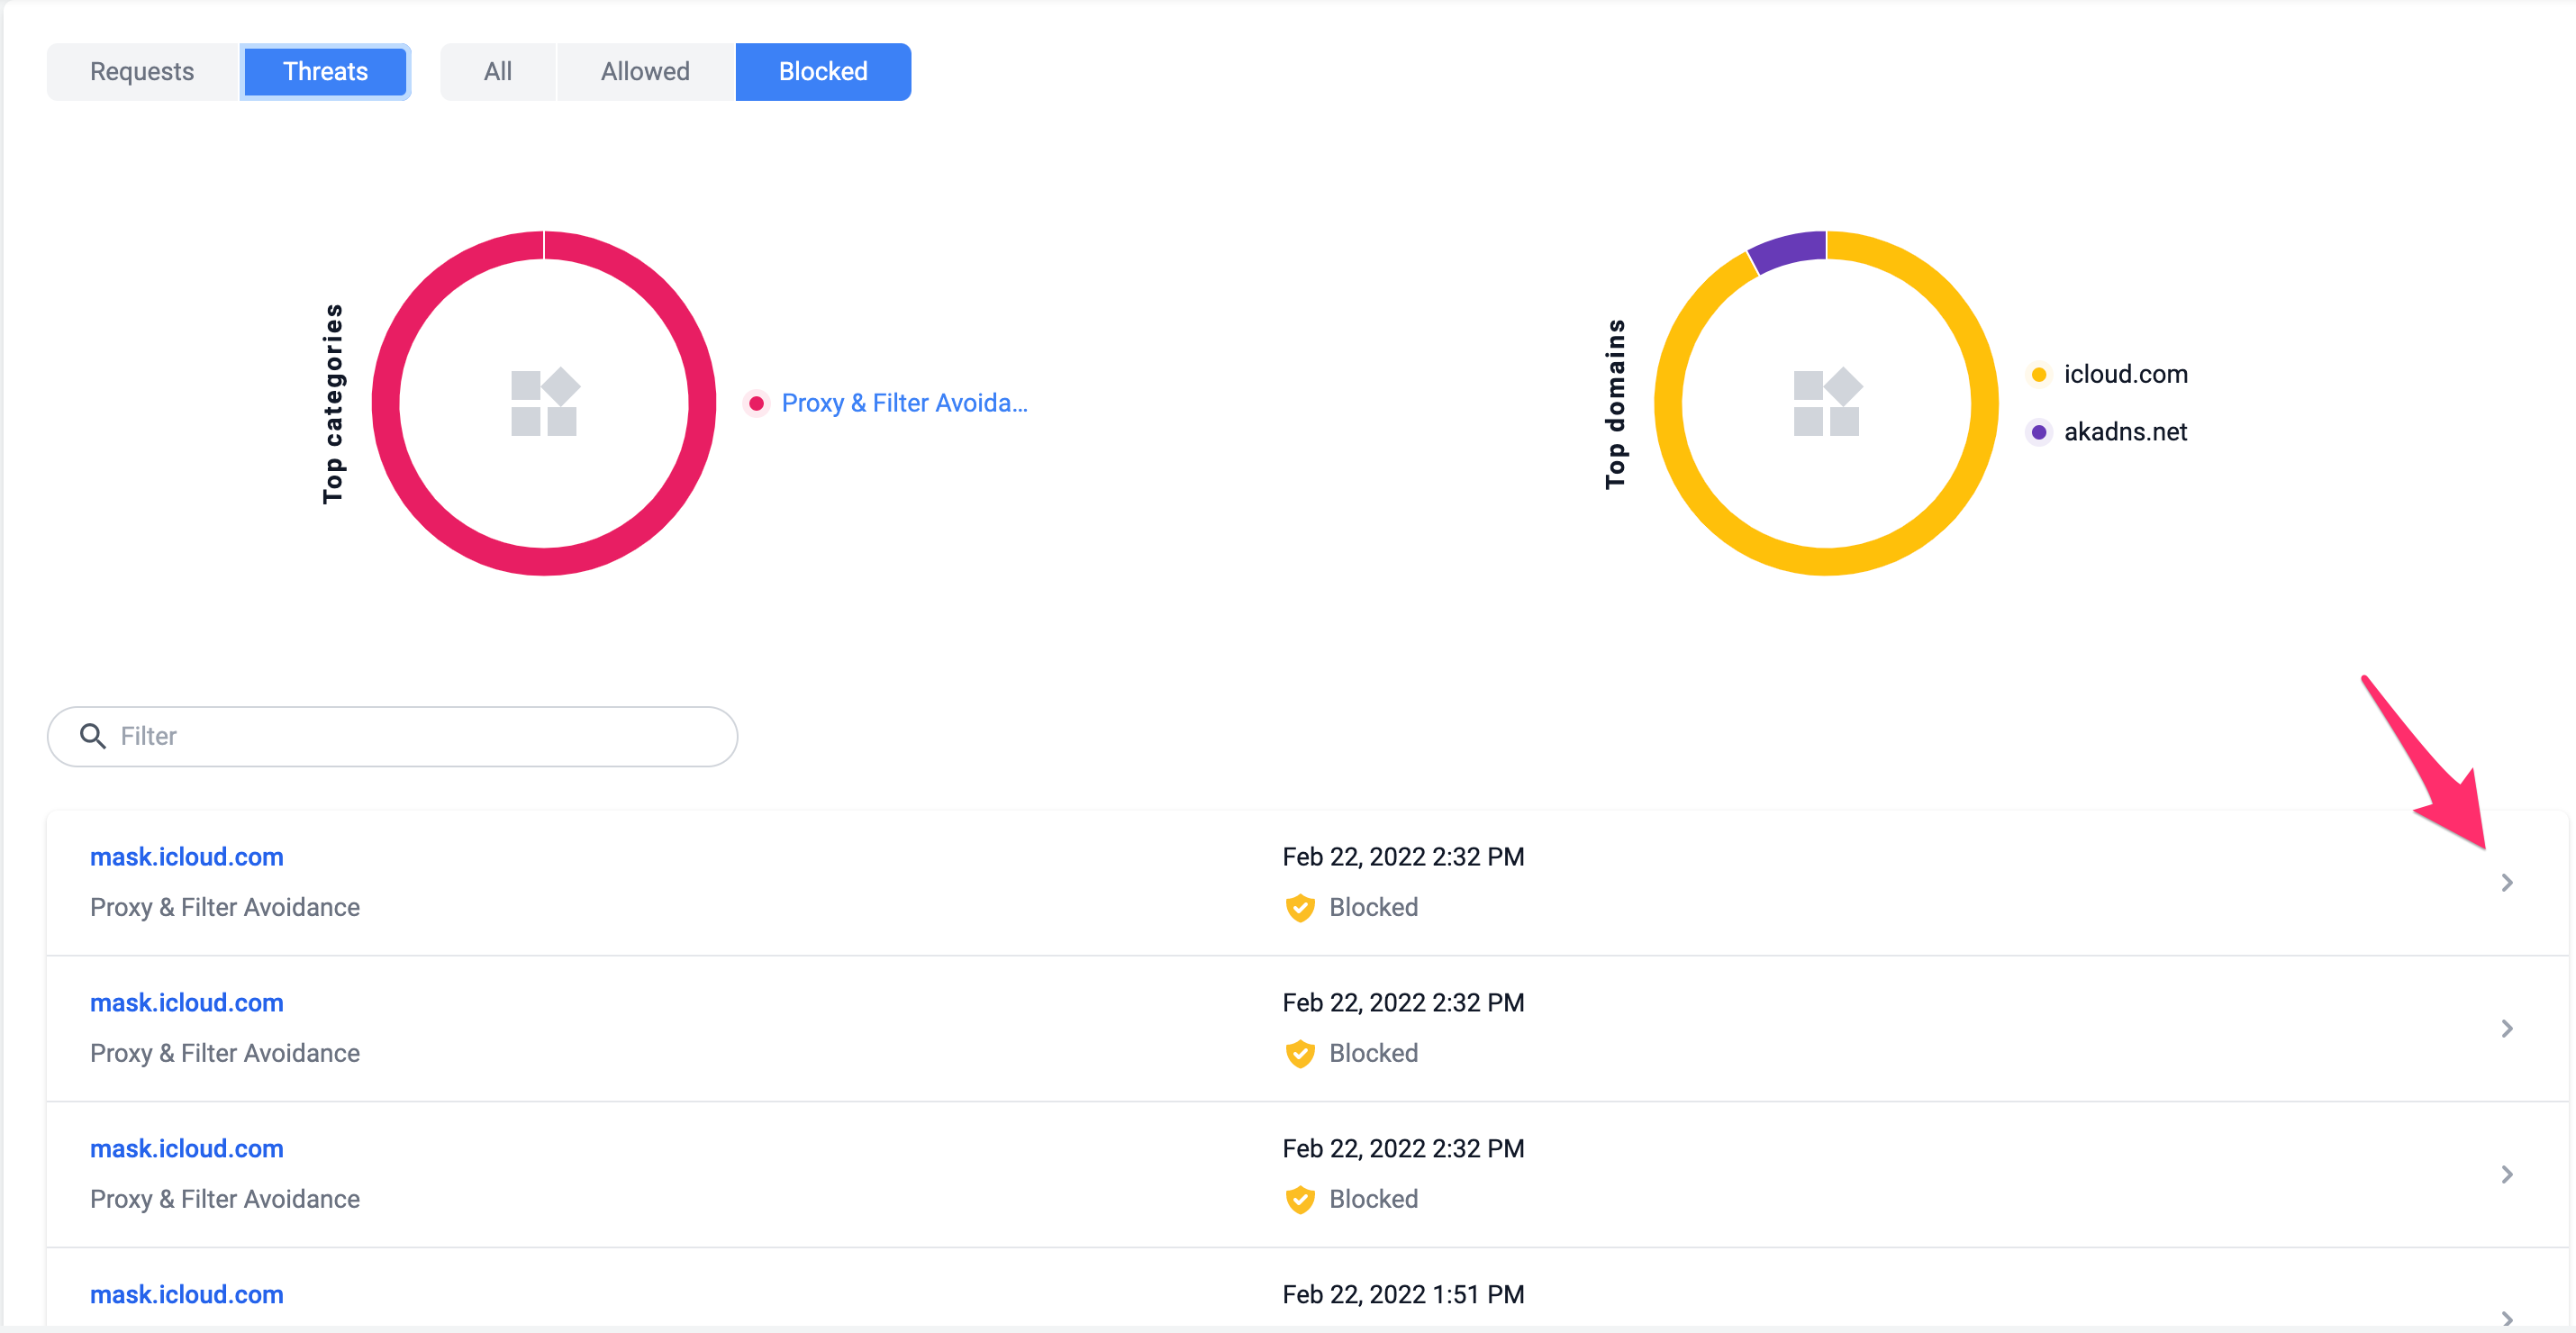2576x1333 pixels.
Task: Switch to the Requests tab
Action: pyautogui.click(x=142, y=71)
